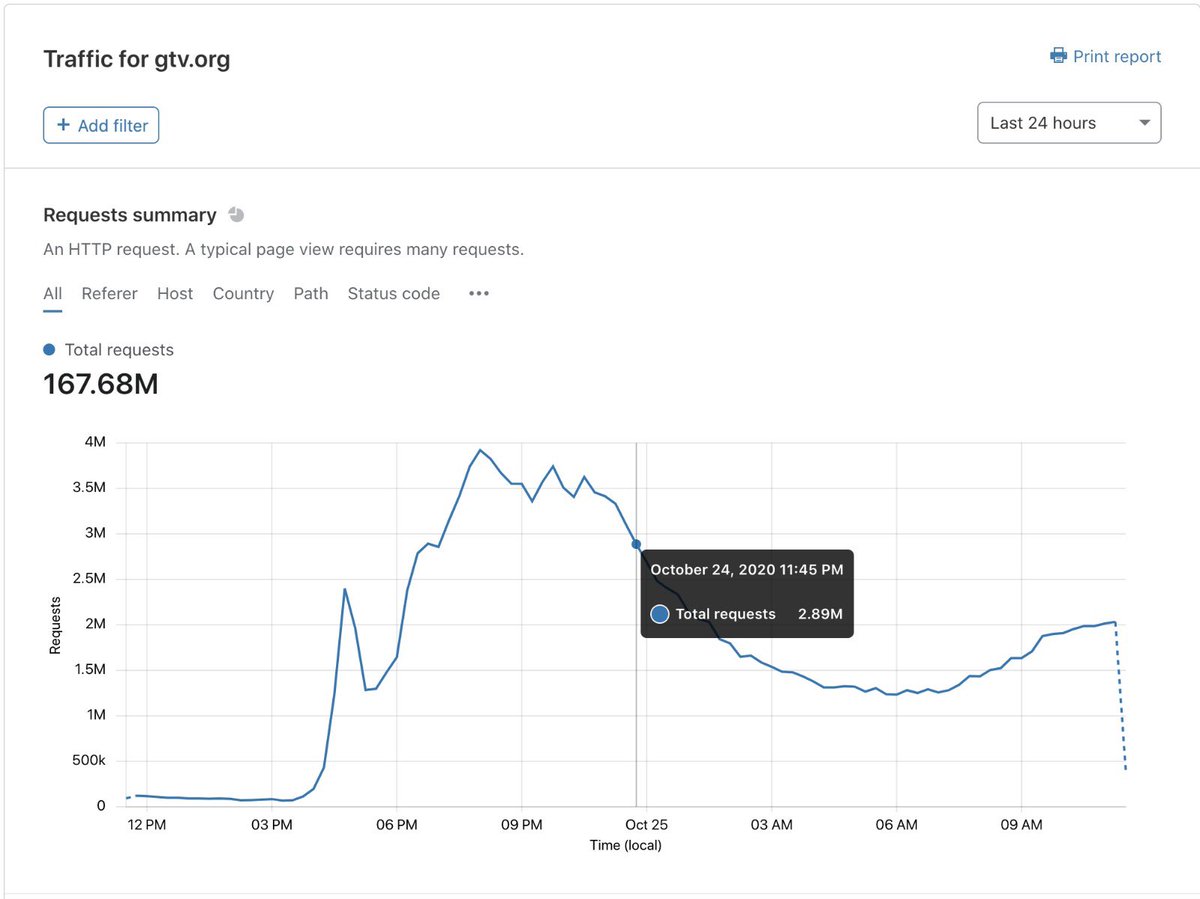The width and height of the screenshot is (1200, 899).
Task: Click the 2.89M tooltip value
Action: [x=819, y=614]
